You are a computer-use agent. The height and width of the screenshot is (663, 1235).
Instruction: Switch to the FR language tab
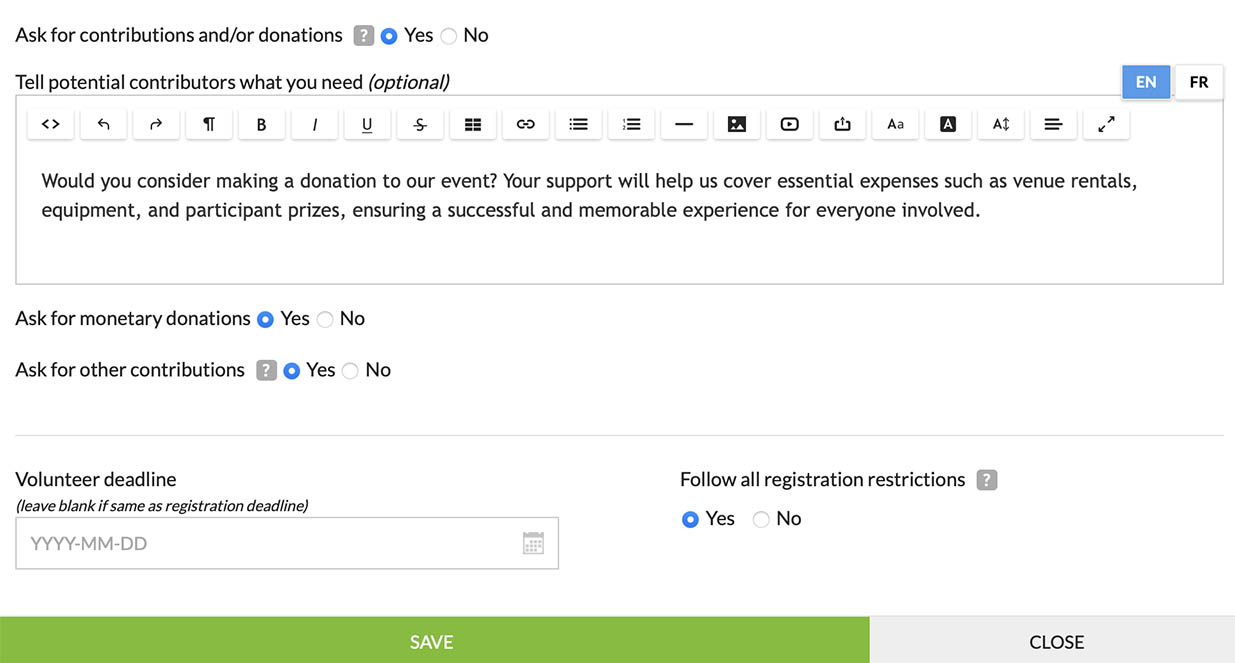tap(1198, 82)
